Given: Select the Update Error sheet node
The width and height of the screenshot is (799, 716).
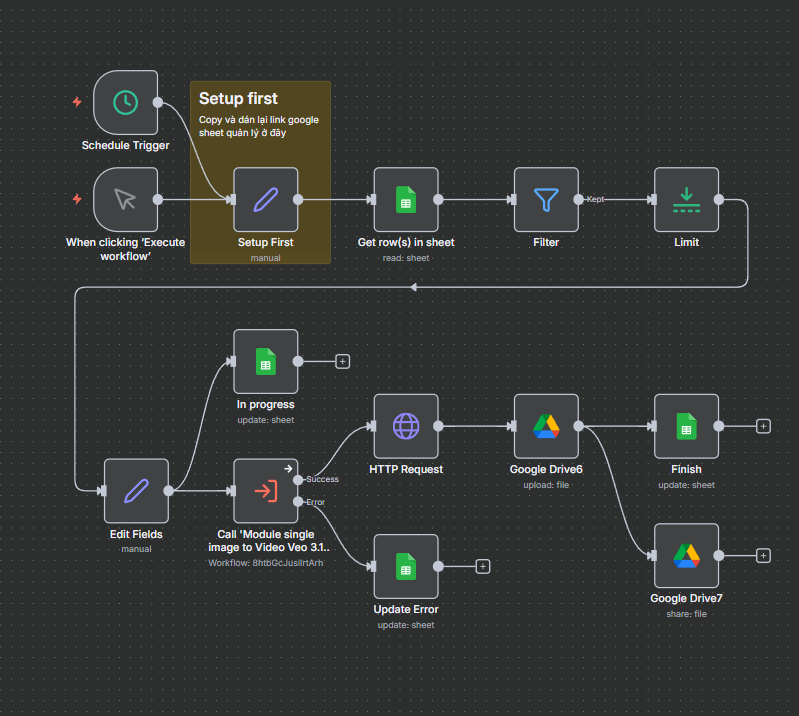Looking at the screenshot, I should coord(406,566).
